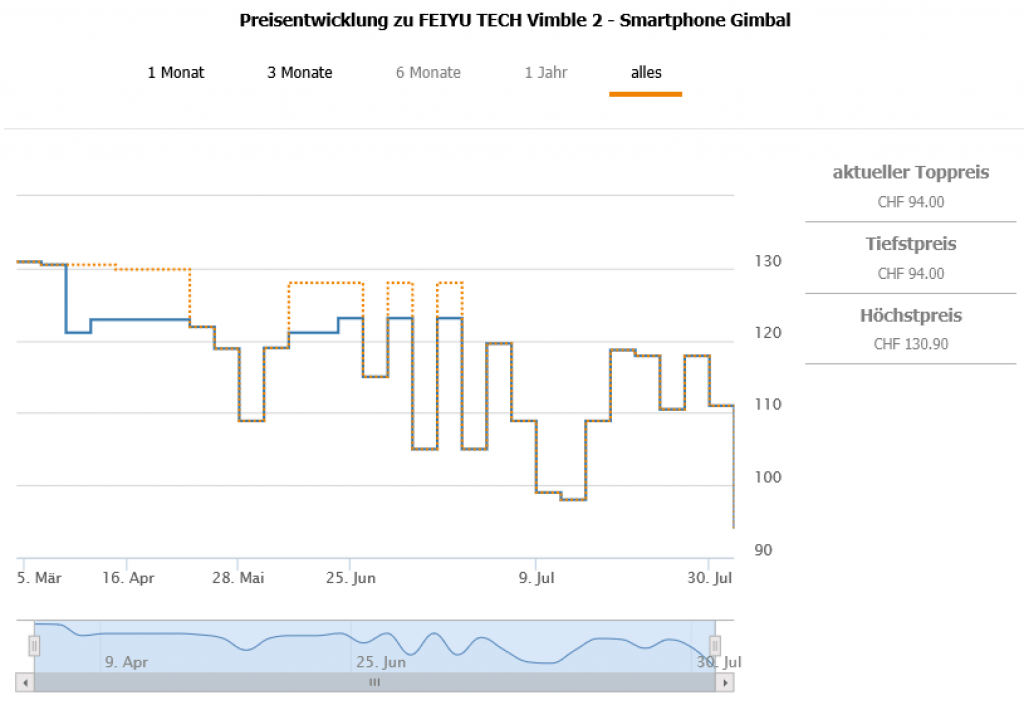Click the navigator's right range handle
1024x705 pixels.
pos(716,646)
